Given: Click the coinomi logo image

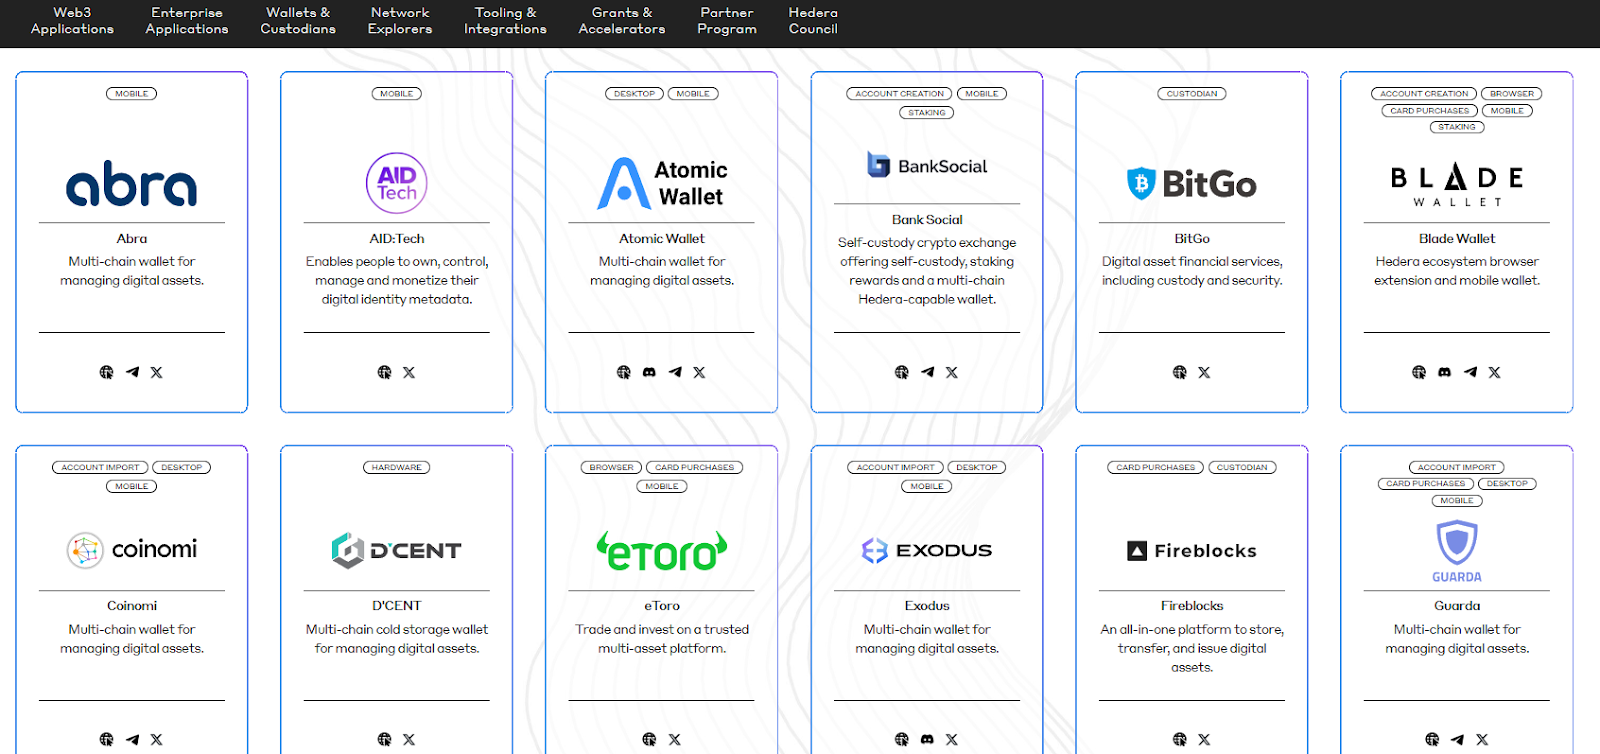Looking at the screenshot, I should click(x=132, y=550).
